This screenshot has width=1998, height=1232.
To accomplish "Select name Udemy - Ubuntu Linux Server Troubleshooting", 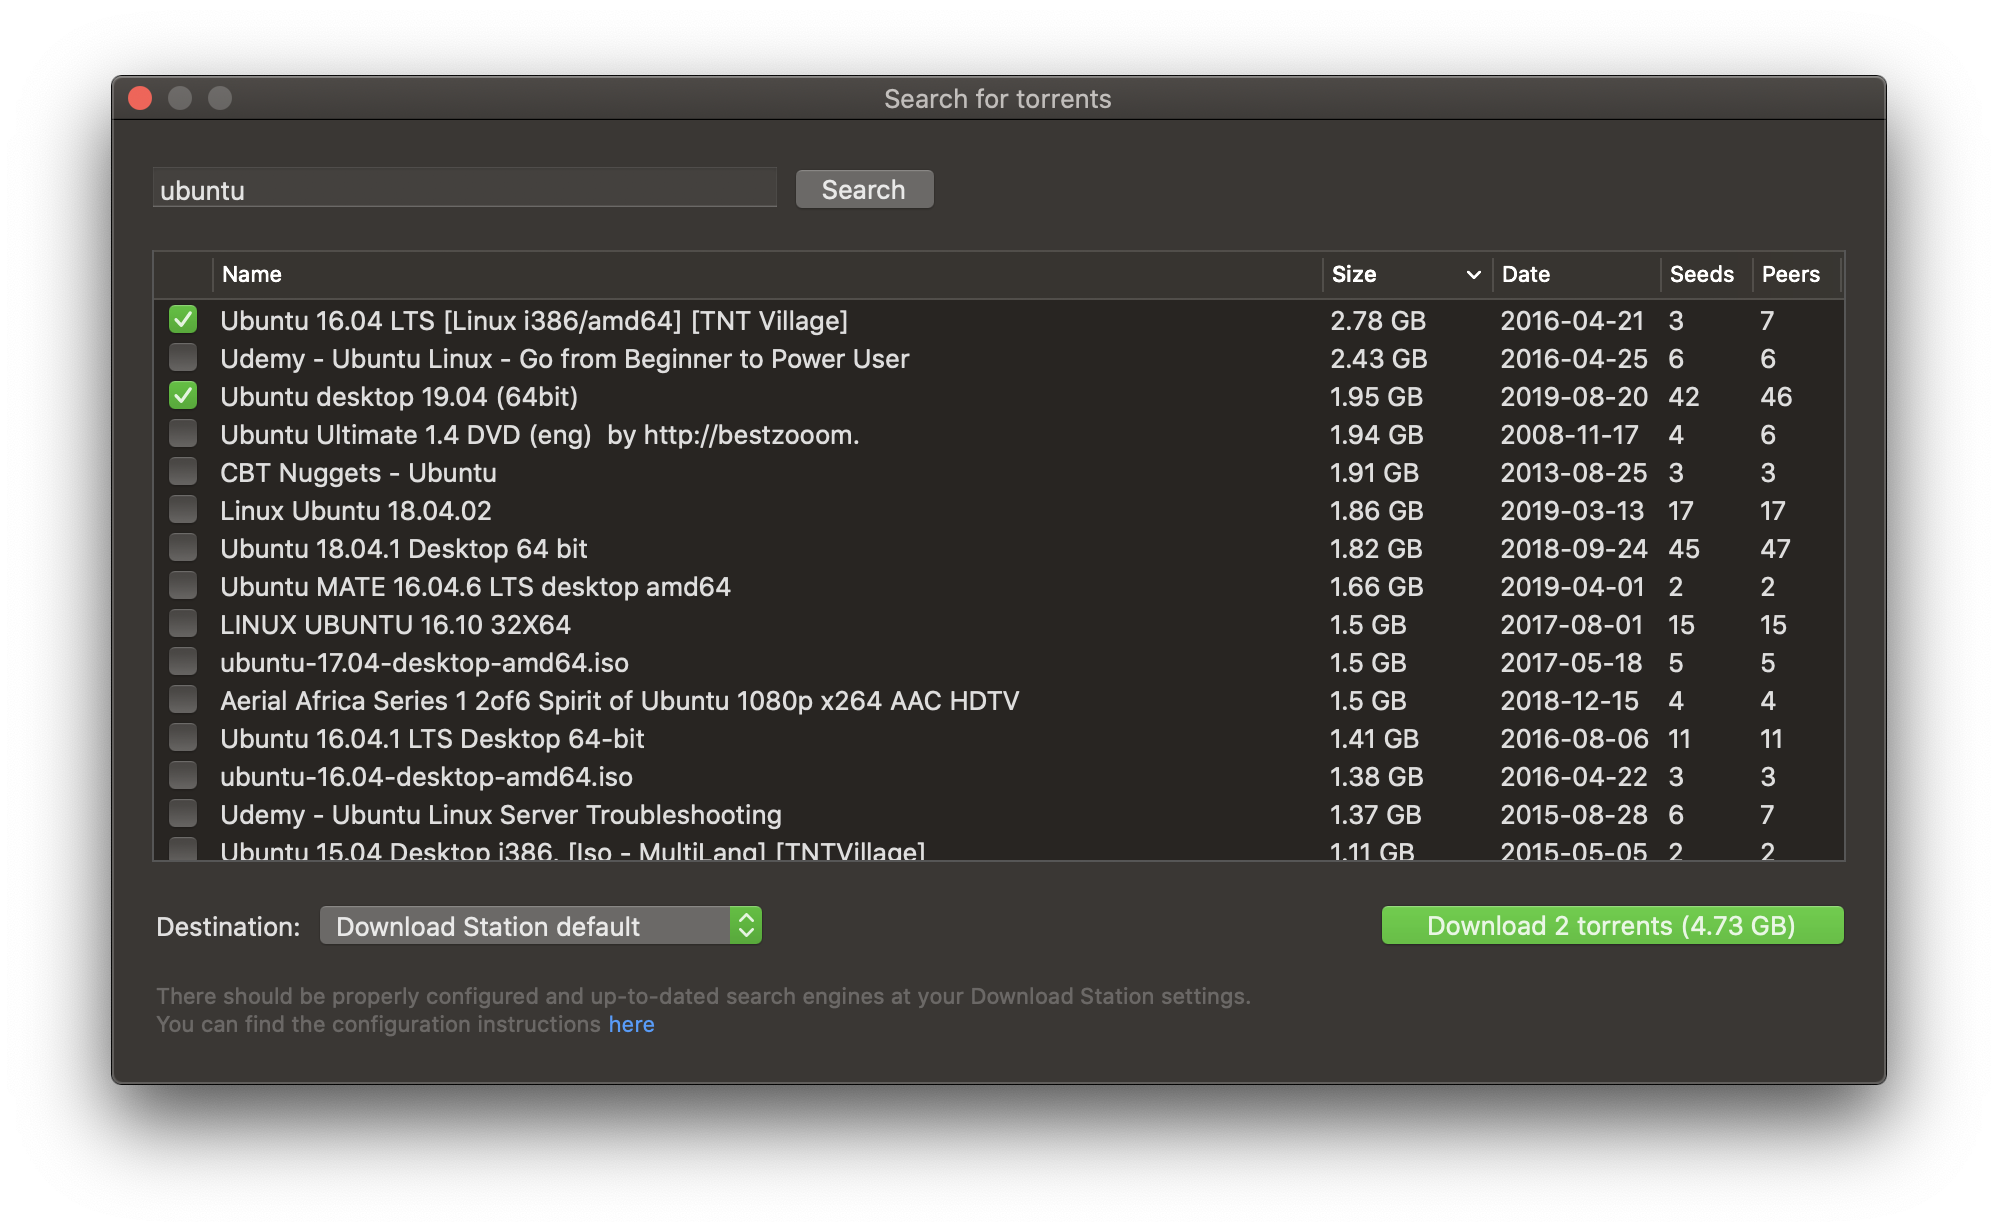I will point(501,815).
